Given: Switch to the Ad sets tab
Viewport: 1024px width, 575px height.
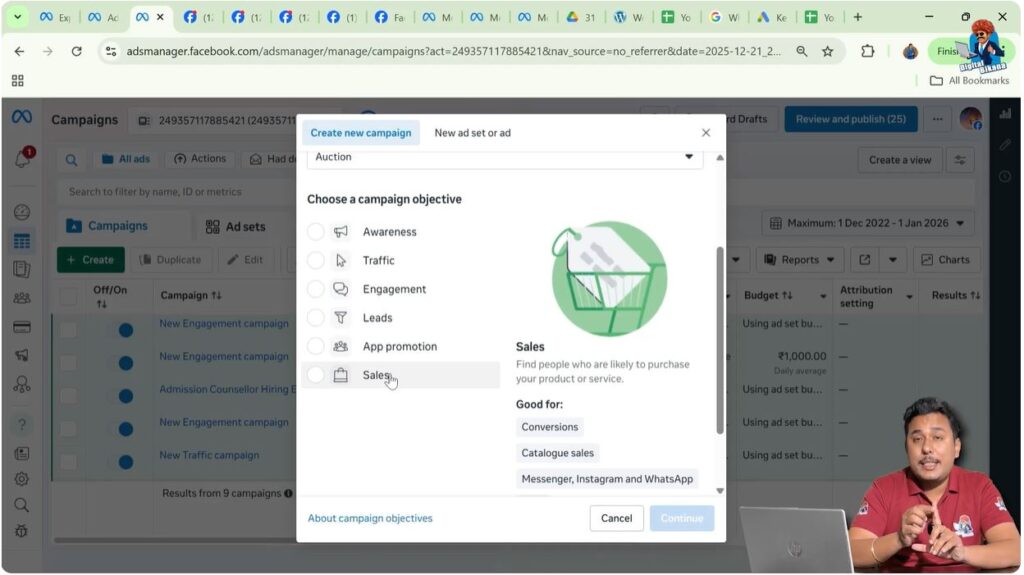Looking at the screenshot, I should click(x=235, y=227).
